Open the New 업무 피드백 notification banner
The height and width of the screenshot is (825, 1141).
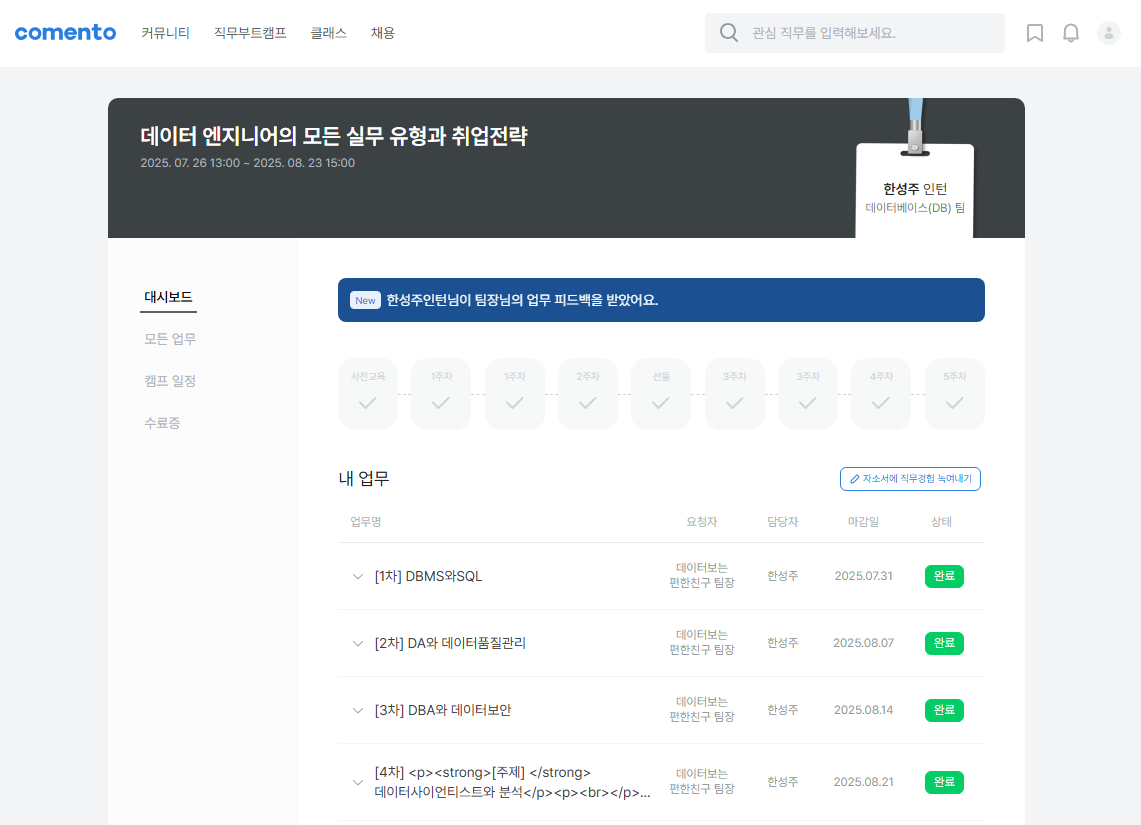(661, 300)
